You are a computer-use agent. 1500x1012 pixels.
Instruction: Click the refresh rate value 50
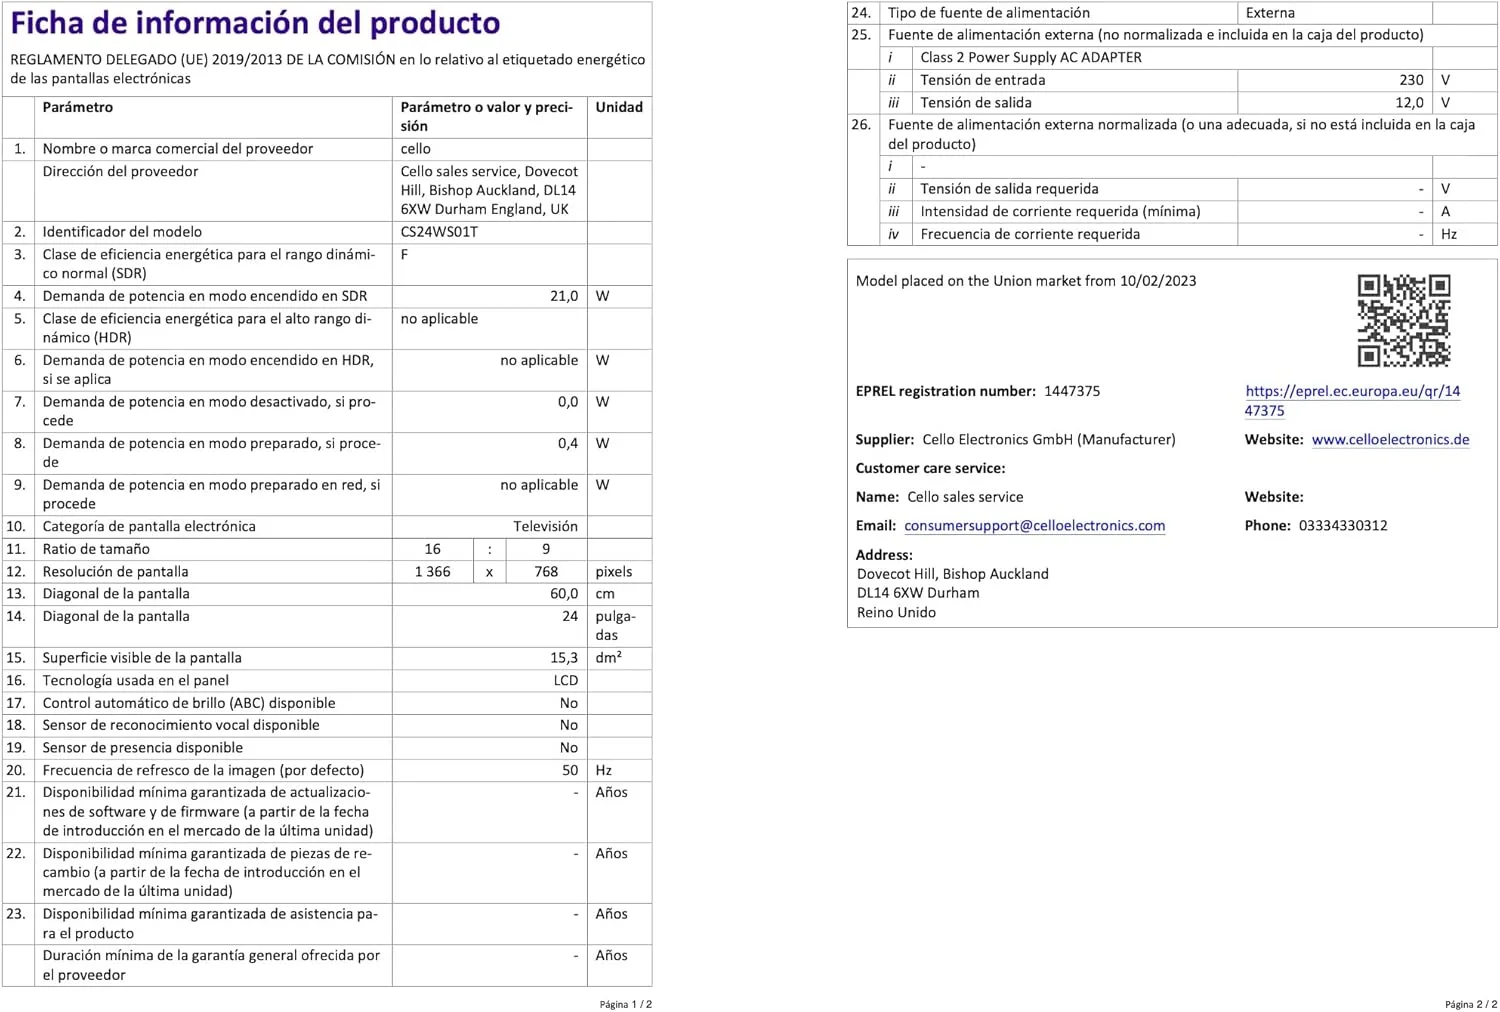570,771
